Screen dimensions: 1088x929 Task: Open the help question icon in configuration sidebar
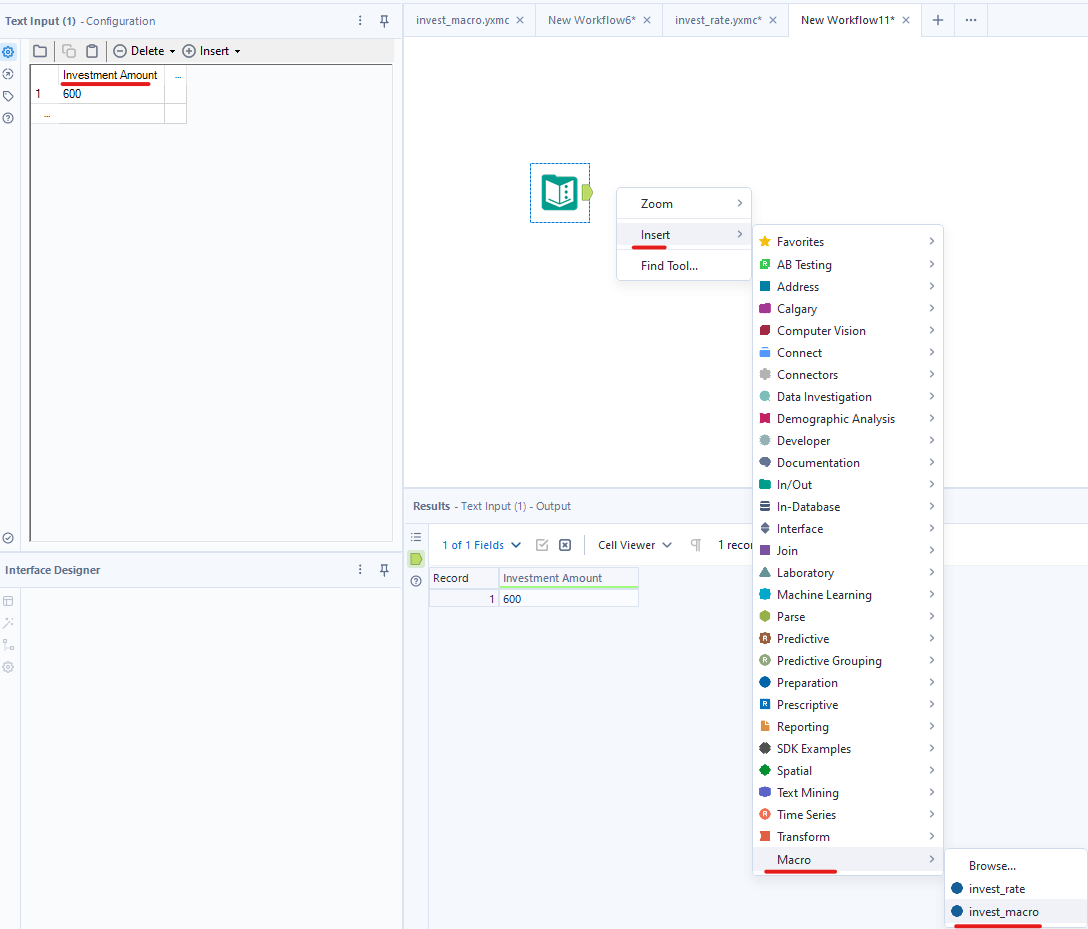[x=8, y=118]
